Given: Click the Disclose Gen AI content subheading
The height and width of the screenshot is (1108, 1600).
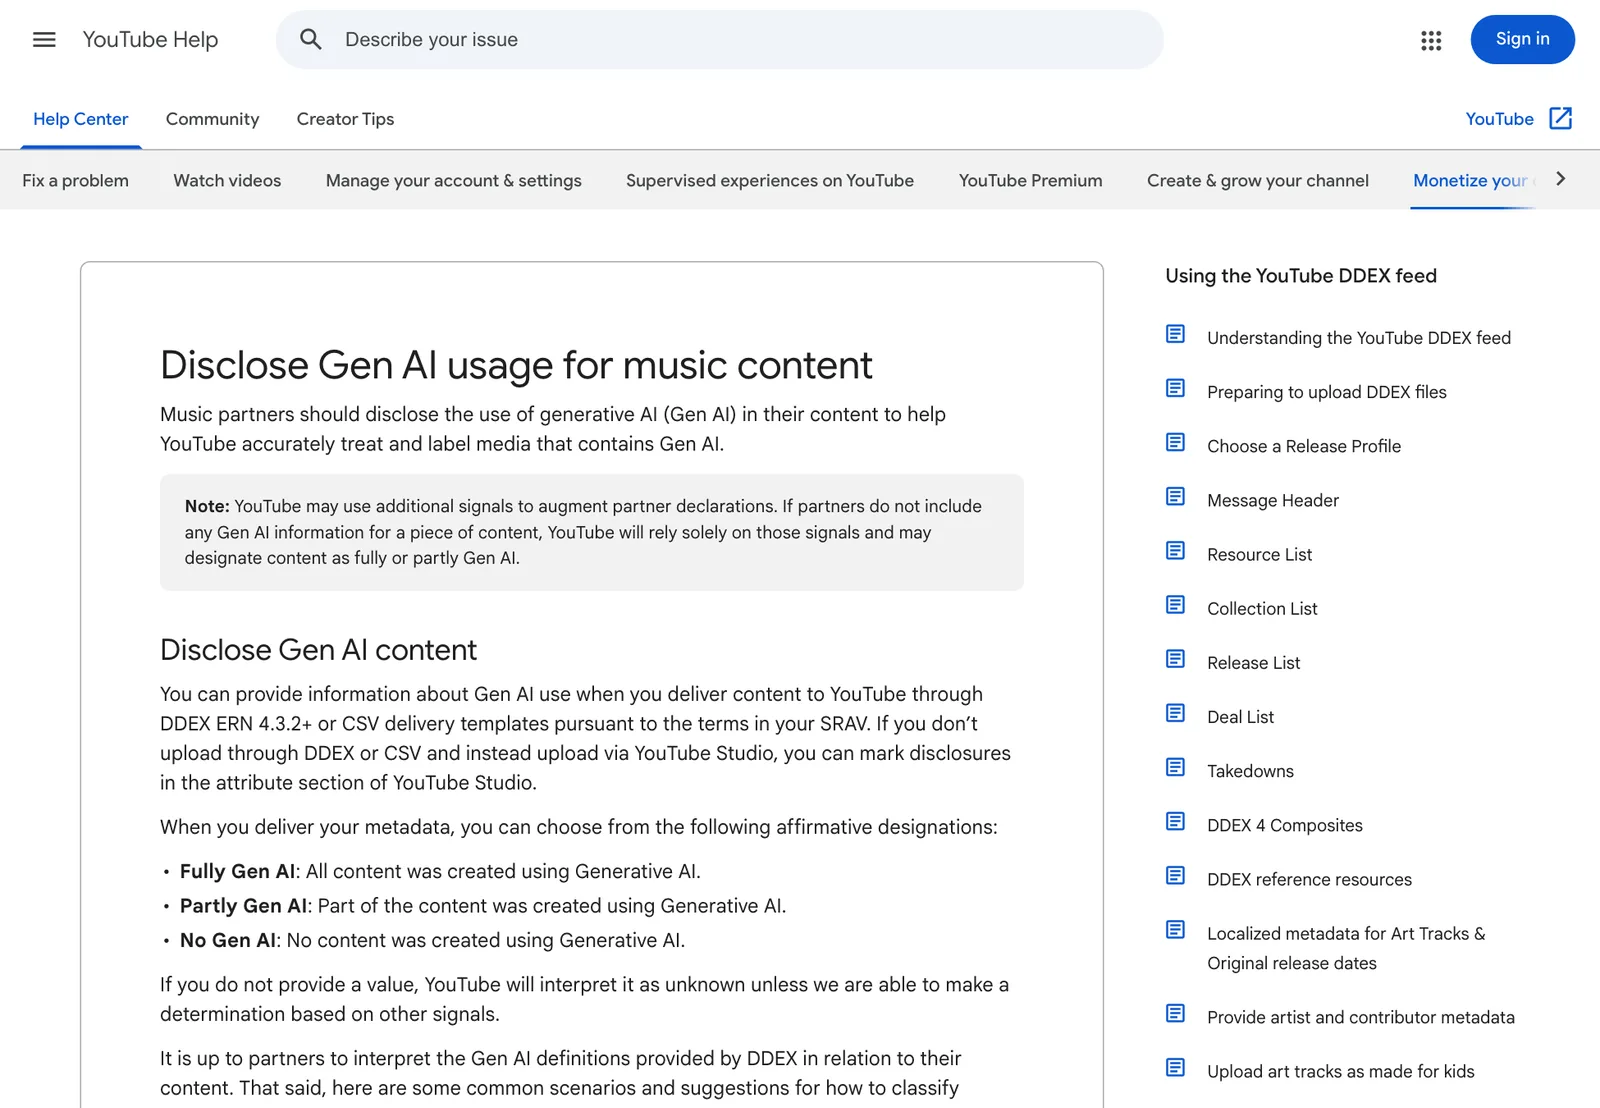Looking at the screenshot, I should click(x=318, y=650).
